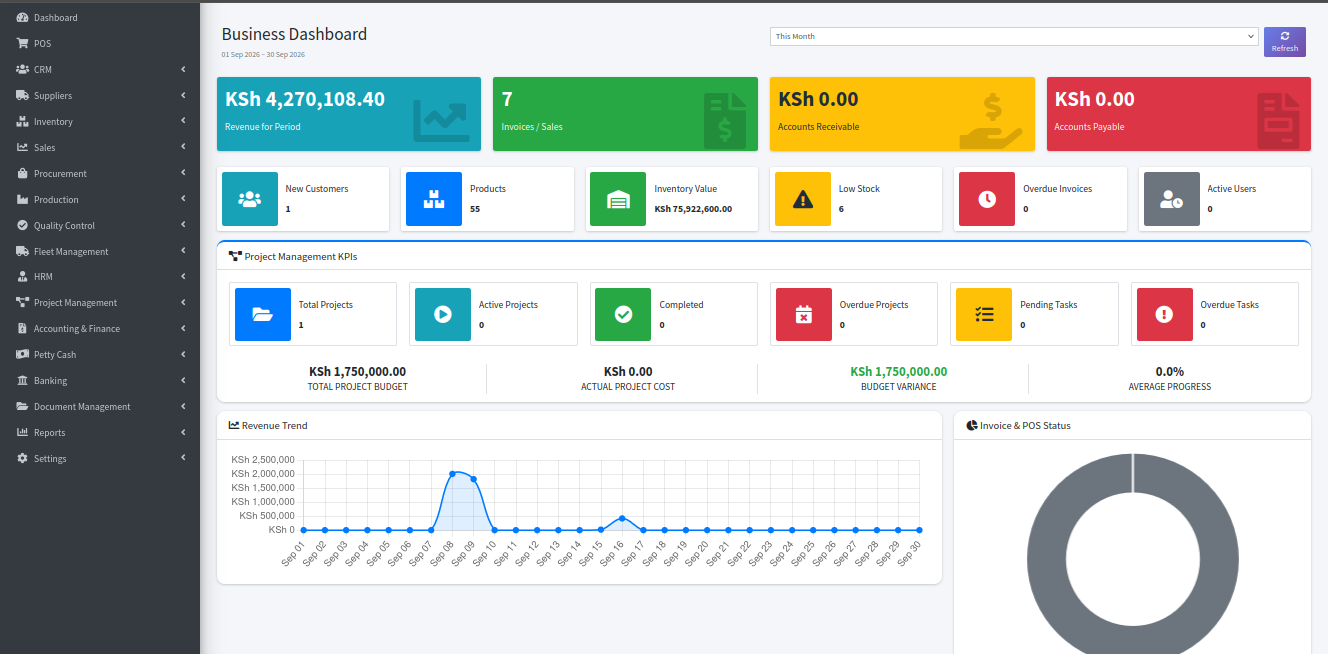
Task: Click the Overdue Projects calendar icon
Action: click(x=804, y=314)
